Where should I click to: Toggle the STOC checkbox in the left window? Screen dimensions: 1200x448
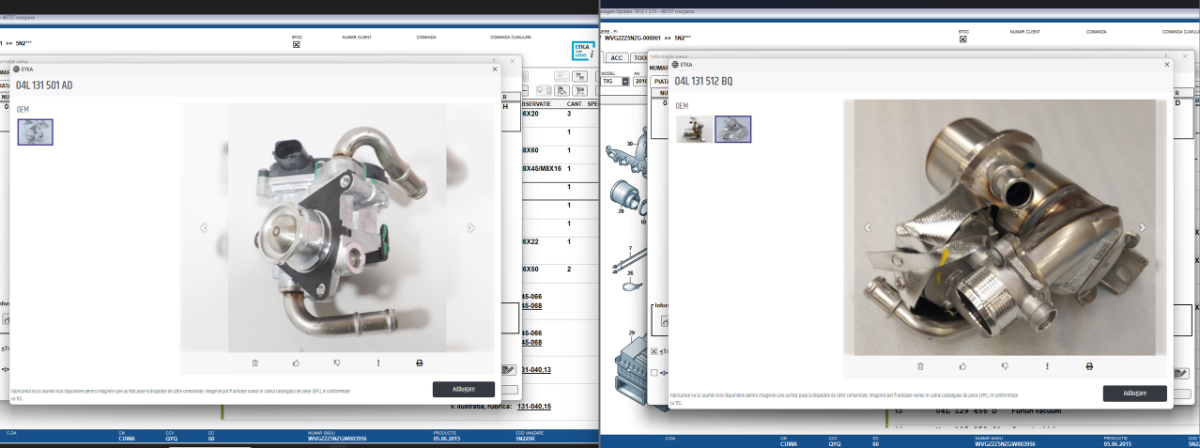pyautogui.click(x=297, y=44)
